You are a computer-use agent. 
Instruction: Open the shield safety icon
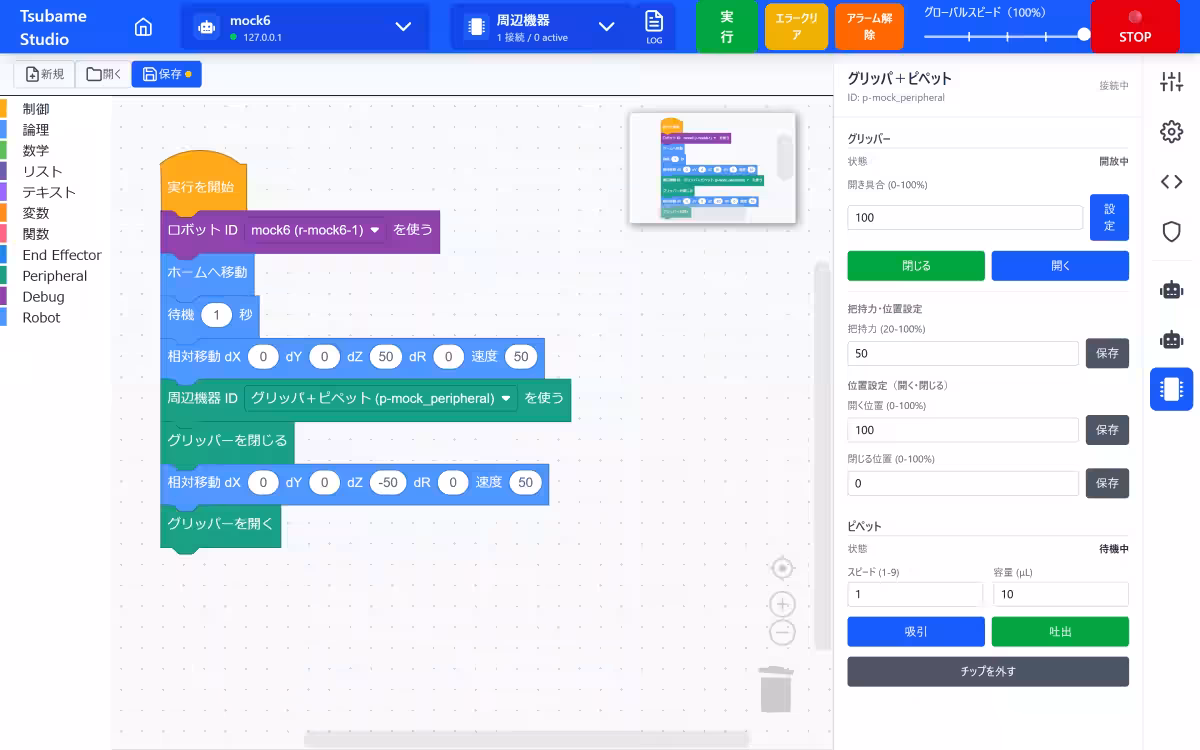click(x=1171, y=232)
